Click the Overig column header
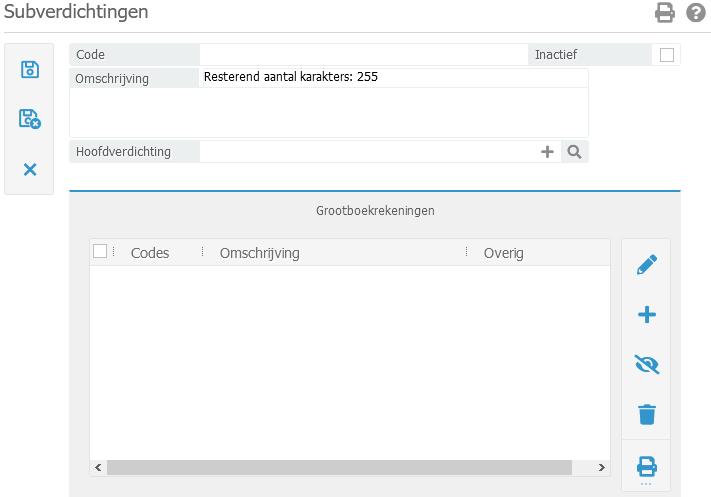This screenshot has height=497, width=711. (x=504, y=253)
